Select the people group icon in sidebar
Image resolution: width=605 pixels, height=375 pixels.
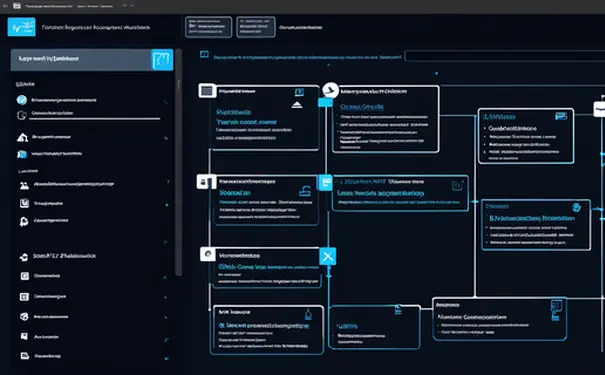(24, 186)
